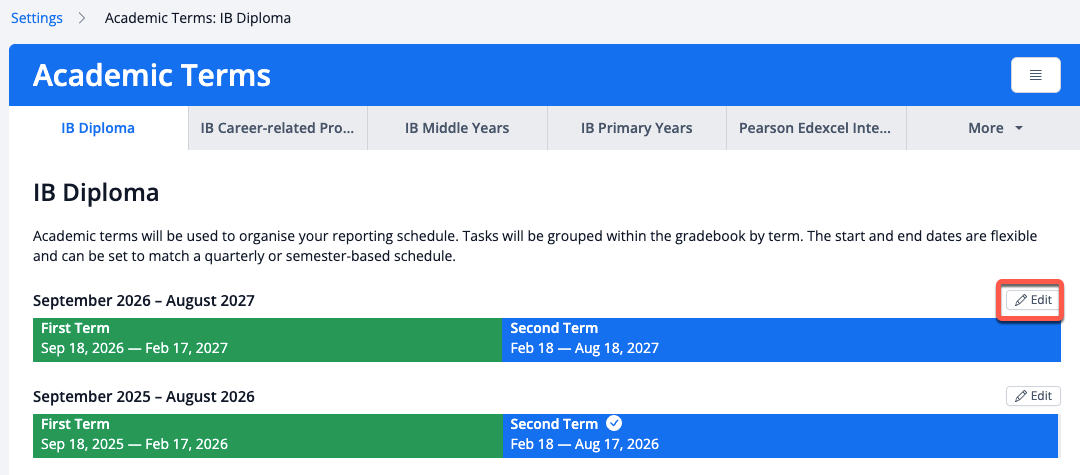Go to the IB Primary Years tab

[636, 128]
